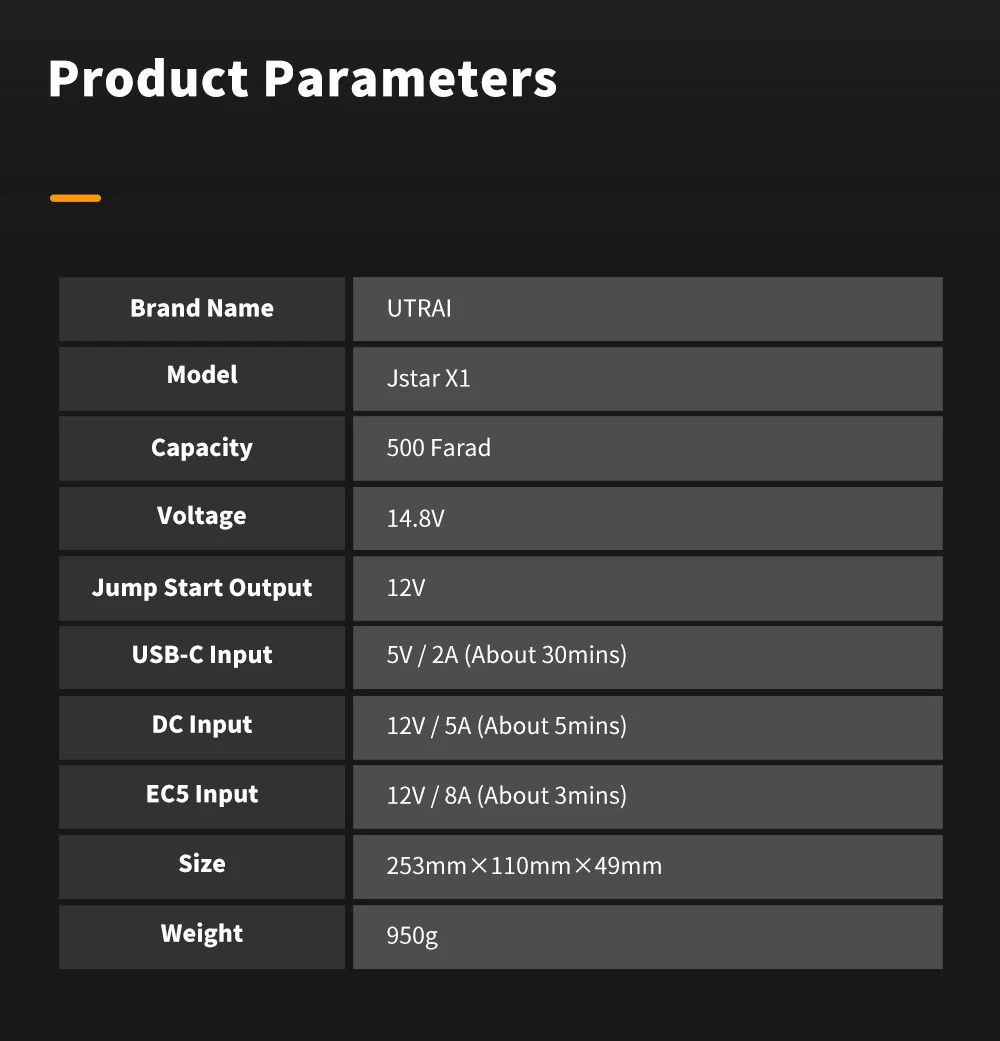Click the orange accent bar under heading

[x=75, y=198]
